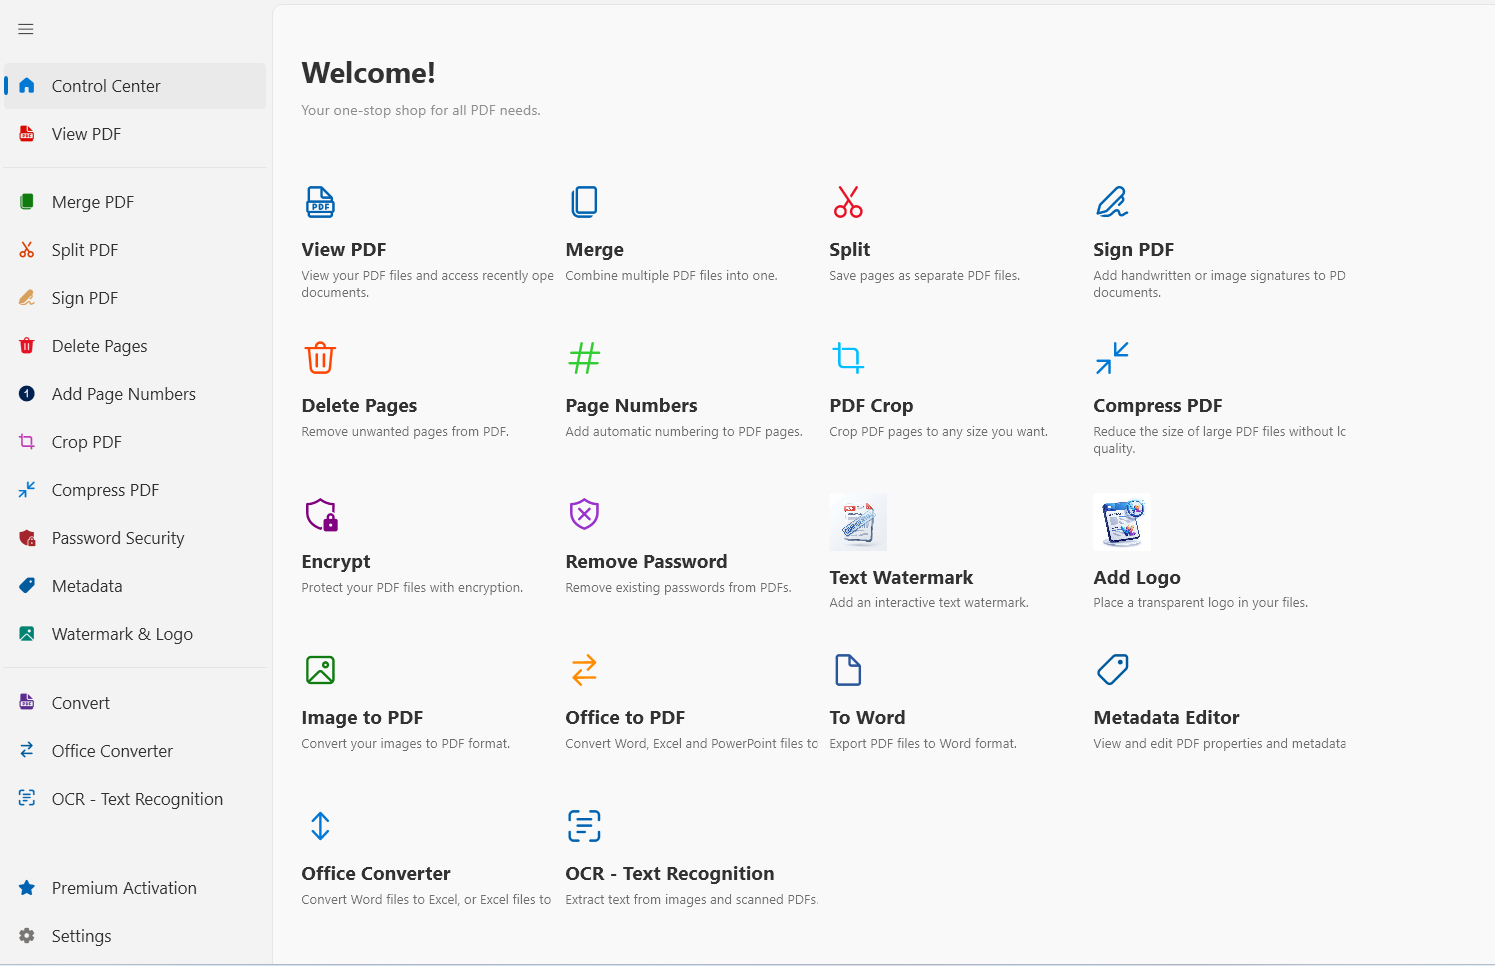Click the Premium Activation star icon
The height and width of the screenshot is (966, 1495).
tap(27, 888)
